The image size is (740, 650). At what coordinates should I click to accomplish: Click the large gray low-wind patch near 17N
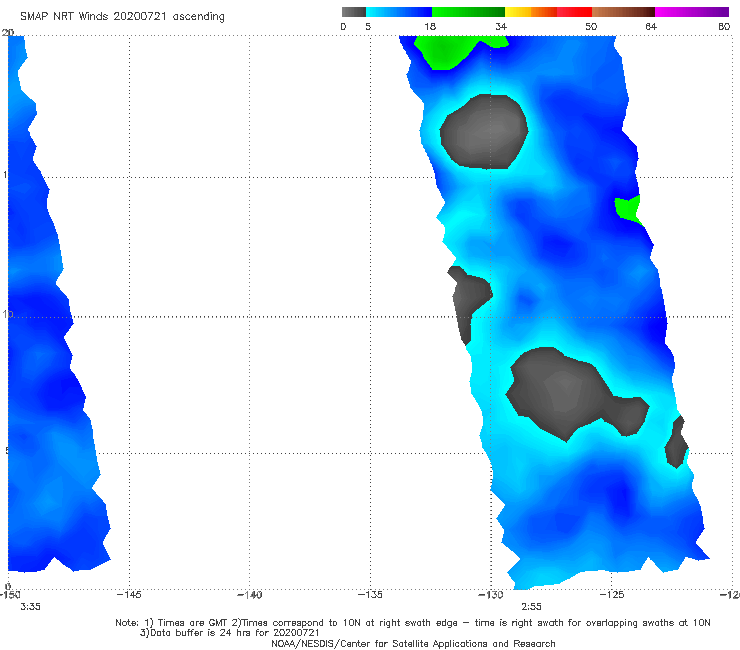(x=484, y=132)
